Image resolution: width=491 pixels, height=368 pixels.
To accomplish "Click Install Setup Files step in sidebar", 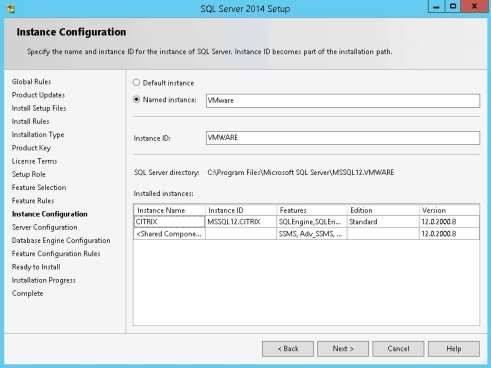I will [x=39, y=108].
